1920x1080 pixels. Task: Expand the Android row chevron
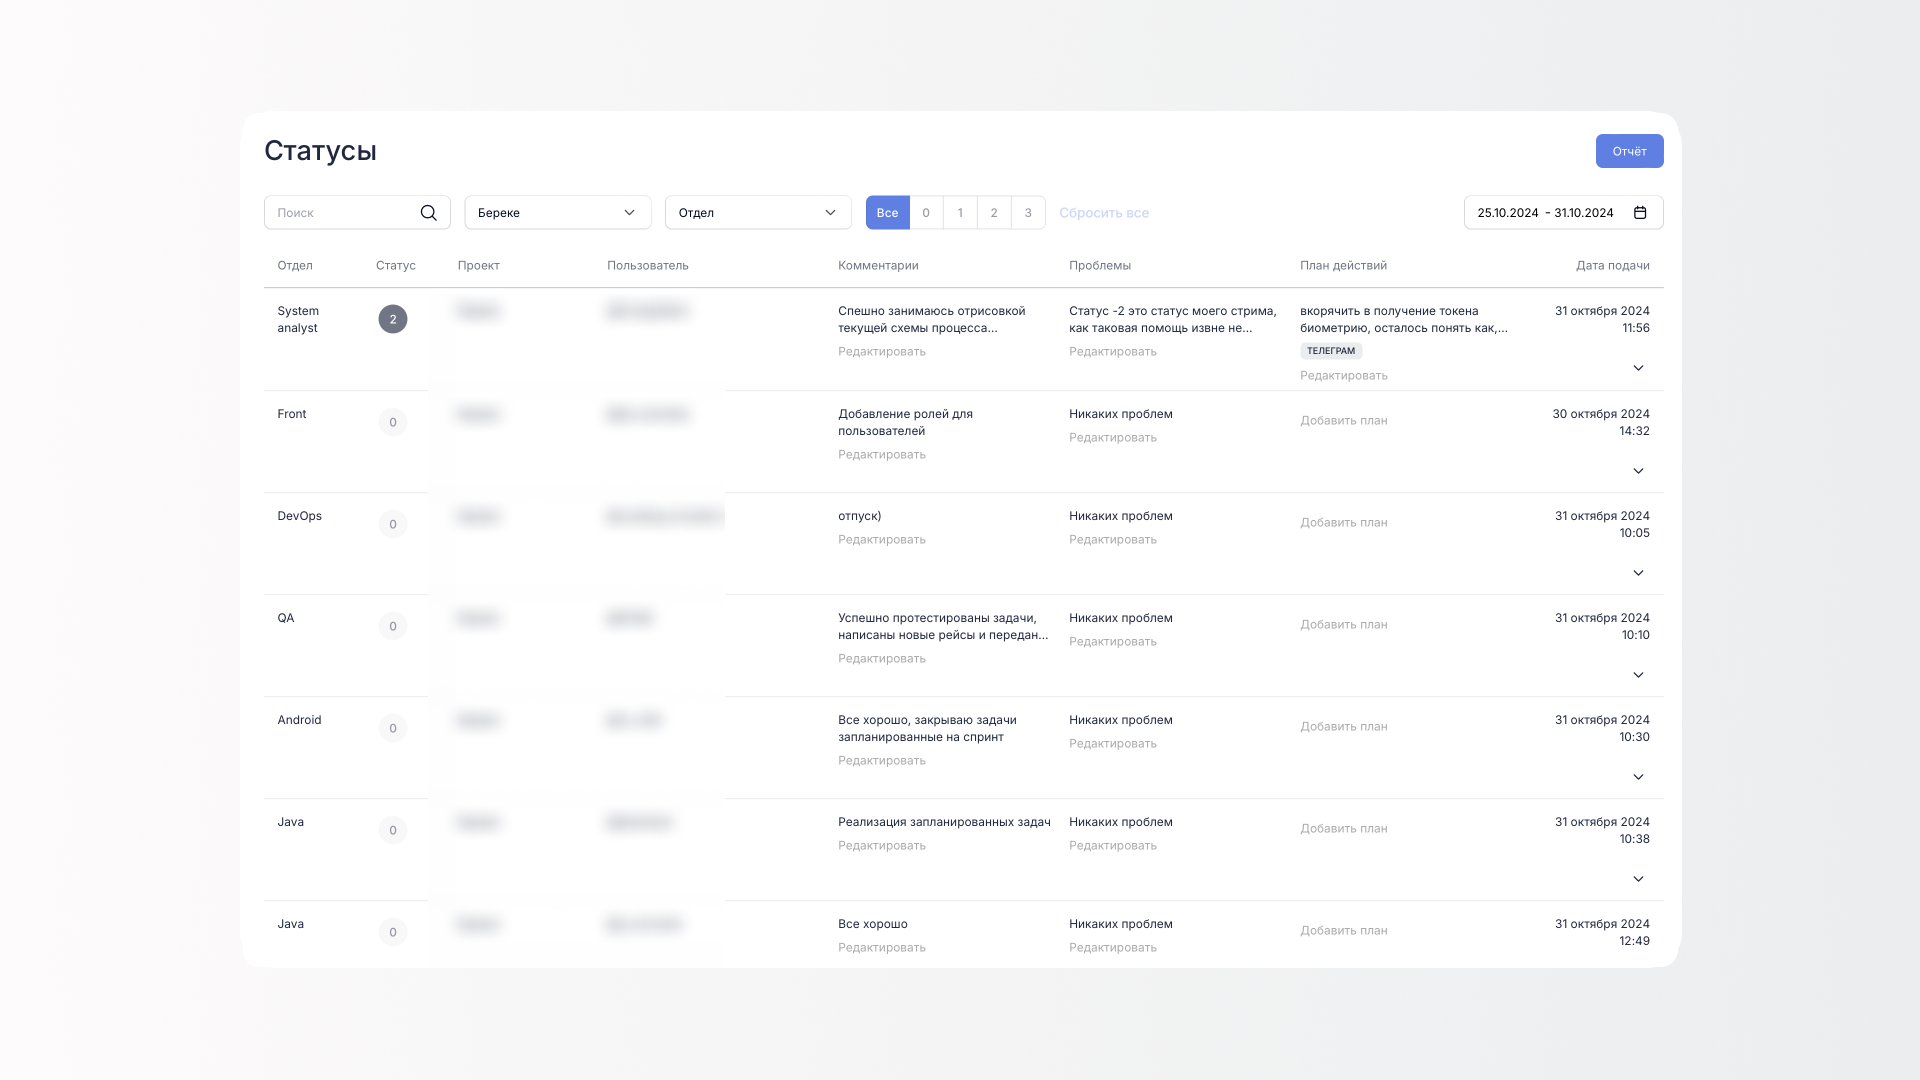(x=1638, y=777)
